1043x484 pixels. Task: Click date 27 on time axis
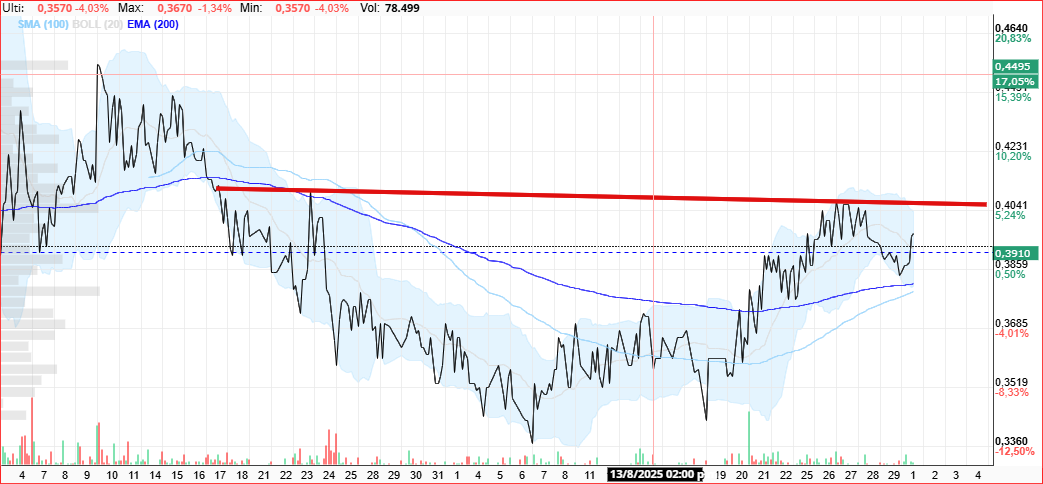851,475
